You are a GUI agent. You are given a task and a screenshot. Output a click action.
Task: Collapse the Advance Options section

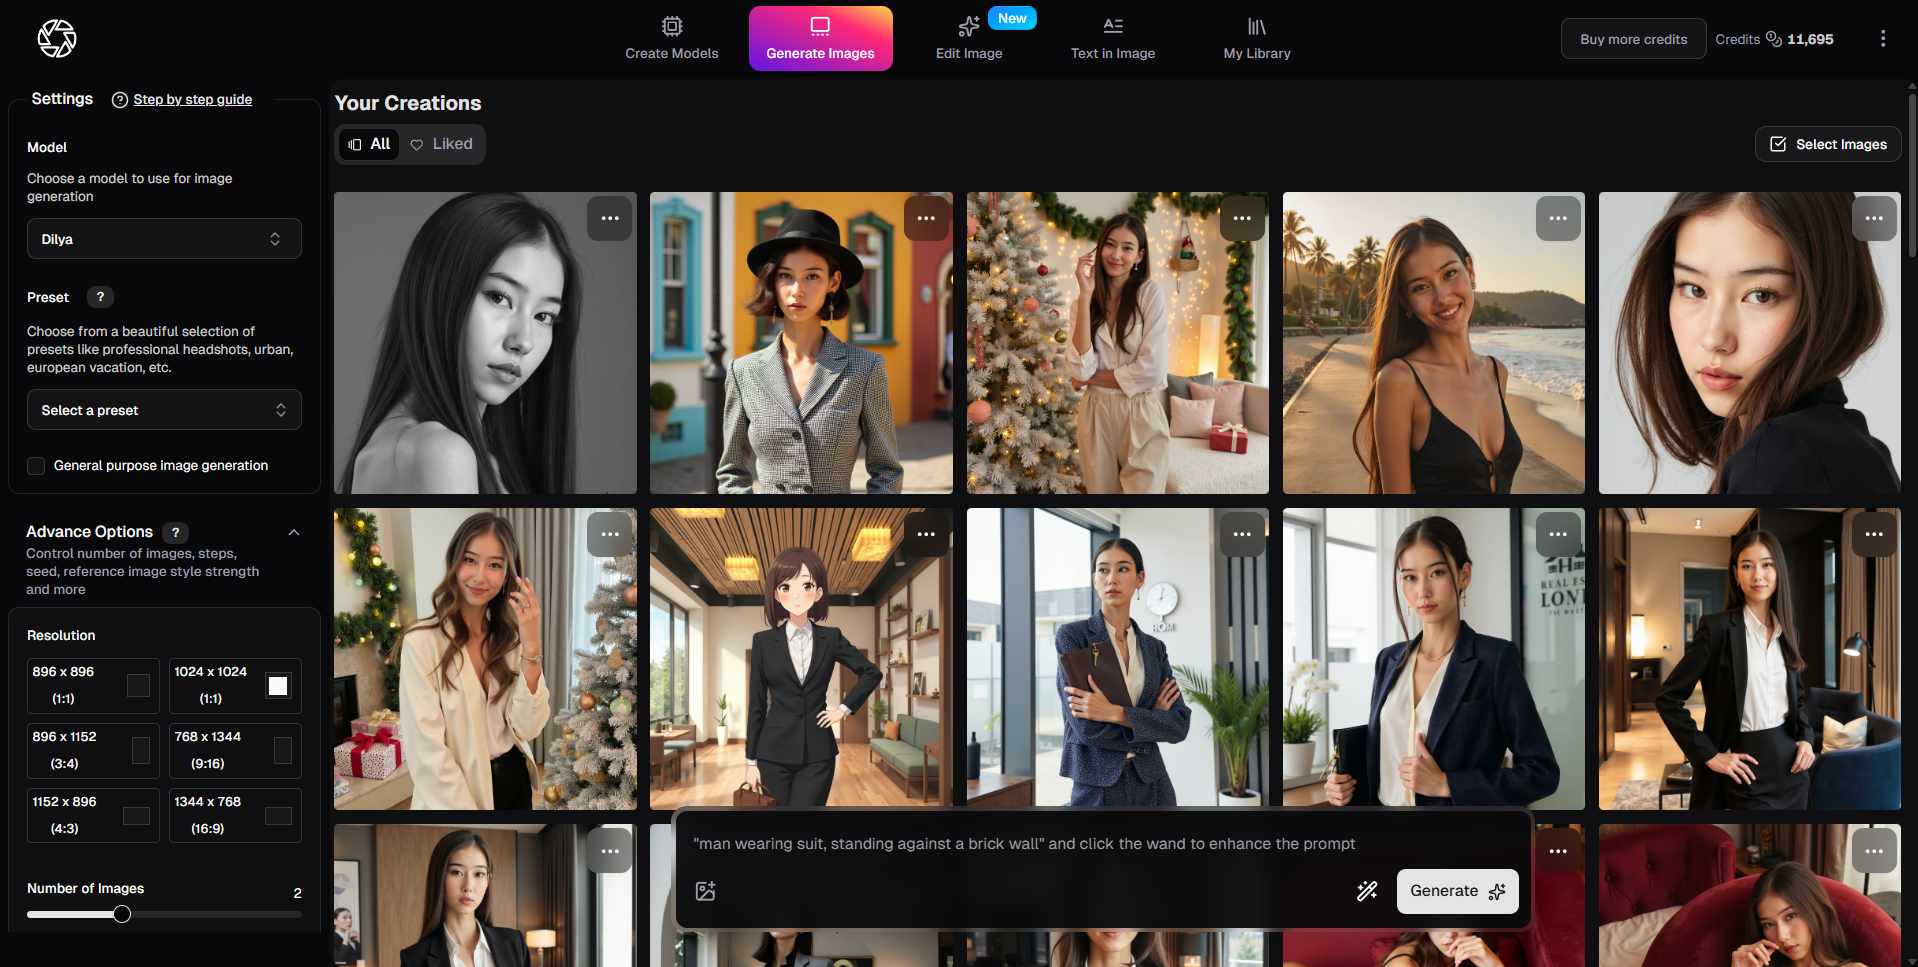click(x=294, y=532)
